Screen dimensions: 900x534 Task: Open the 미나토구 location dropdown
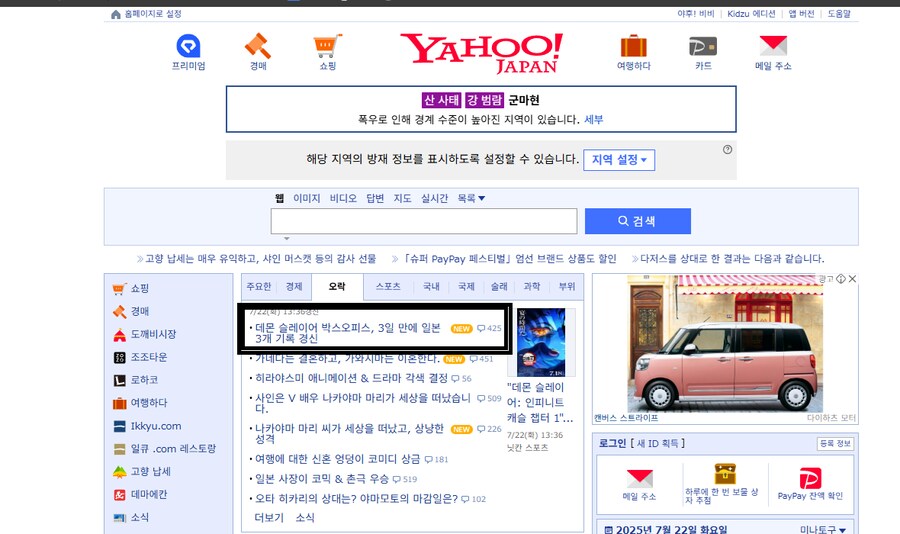(x=823, y=529)
